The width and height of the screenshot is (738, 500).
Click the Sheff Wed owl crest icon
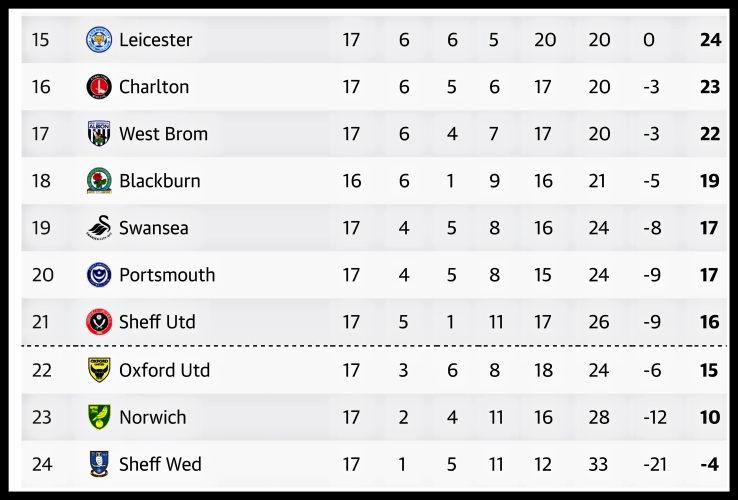click(x=99, y=464)
